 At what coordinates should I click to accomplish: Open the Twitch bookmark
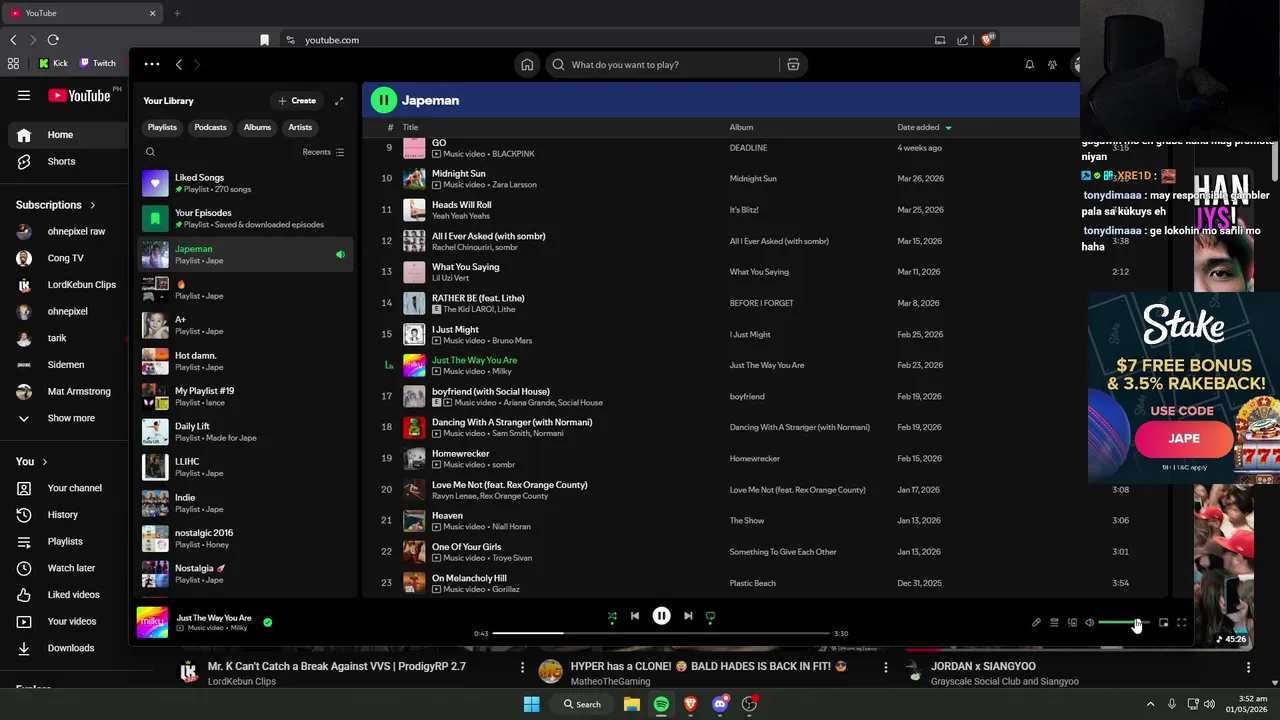97,63
